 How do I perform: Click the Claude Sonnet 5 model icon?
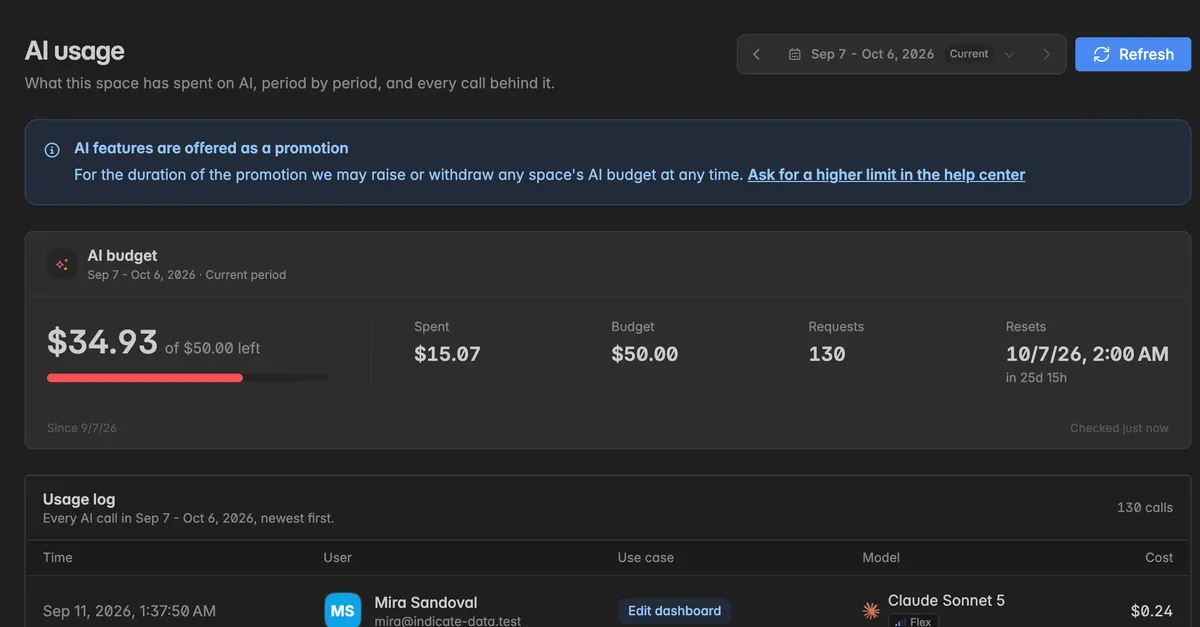click(871, 610)
